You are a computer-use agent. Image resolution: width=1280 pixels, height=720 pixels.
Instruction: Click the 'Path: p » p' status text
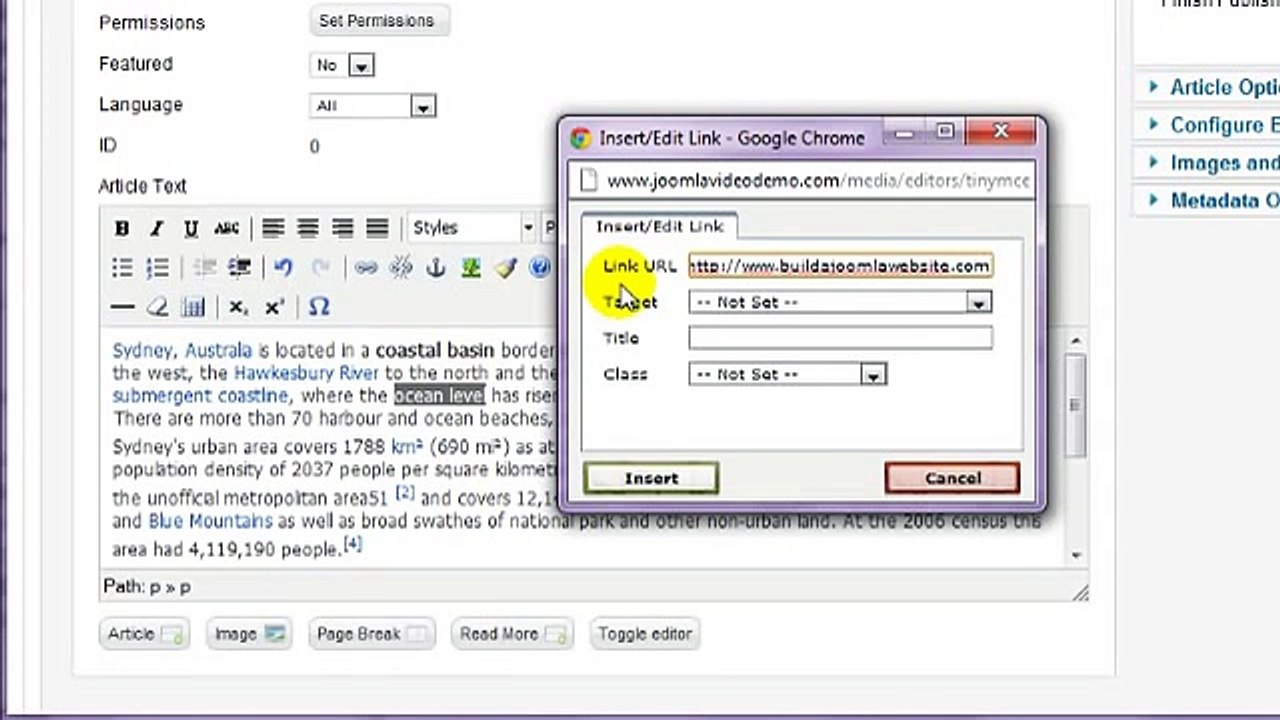(147, 587)
